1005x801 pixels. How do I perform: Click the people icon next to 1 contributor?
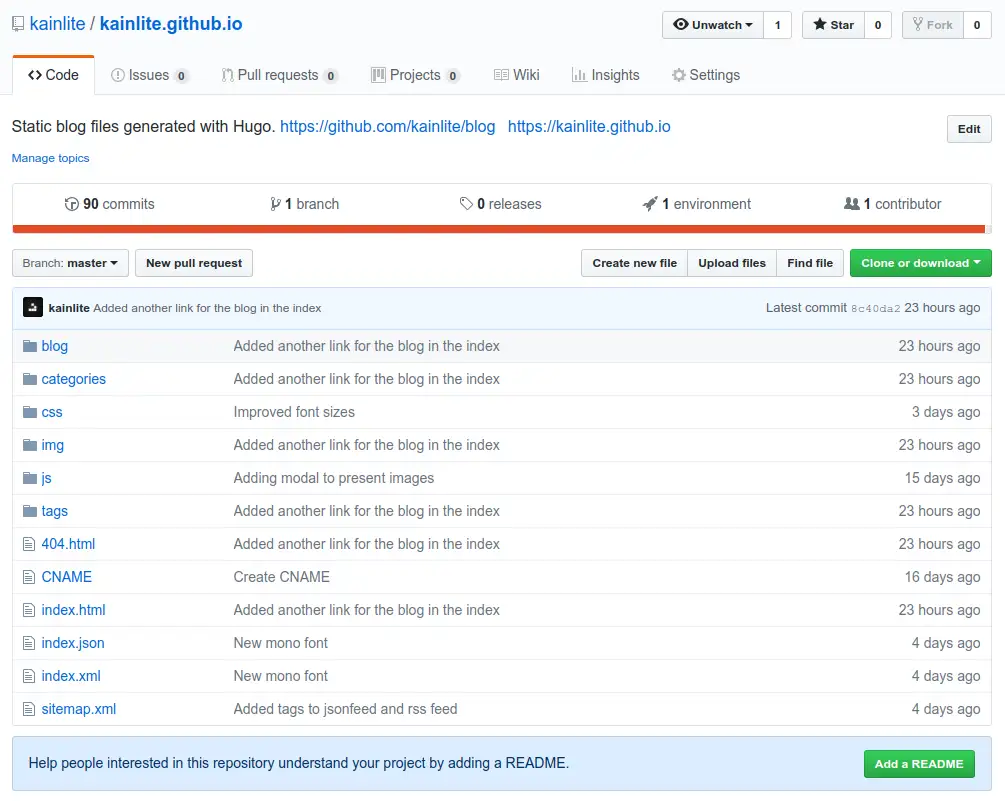click(852, 204)
